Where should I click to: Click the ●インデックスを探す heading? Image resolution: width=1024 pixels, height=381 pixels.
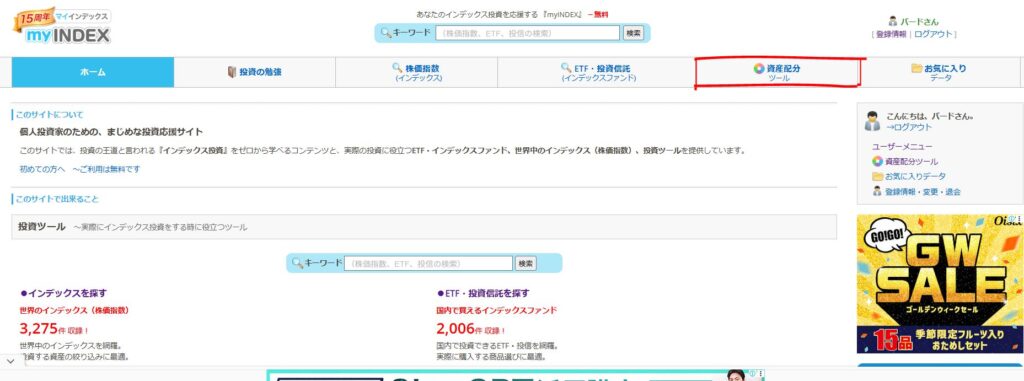(63, 293)
